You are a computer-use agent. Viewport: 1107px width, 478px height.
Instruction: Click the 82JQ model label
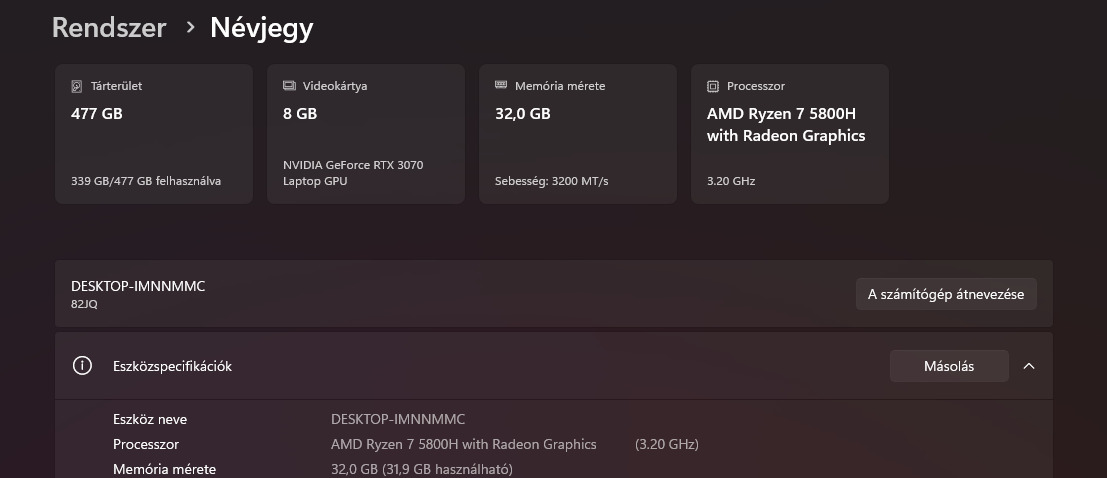(85, 304)
